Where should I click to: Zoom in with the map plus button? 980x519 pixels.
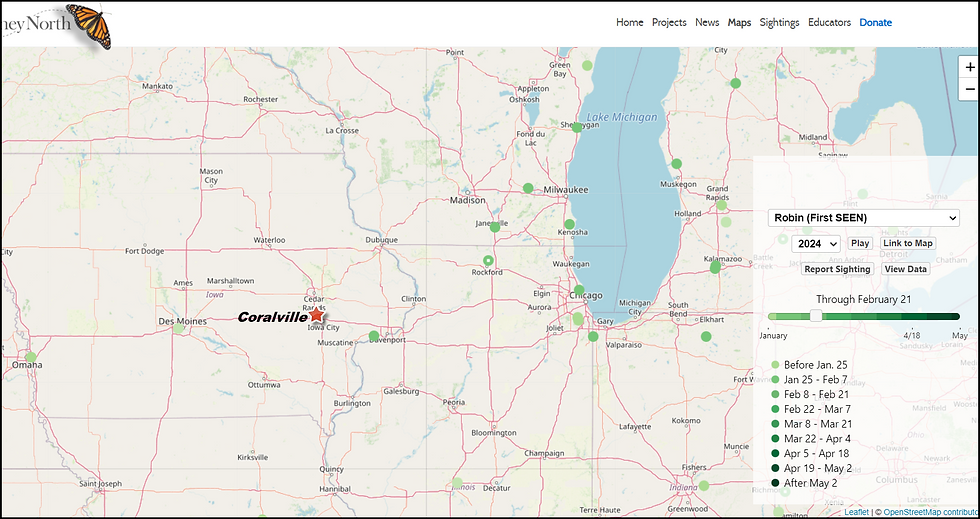(969, 67)
